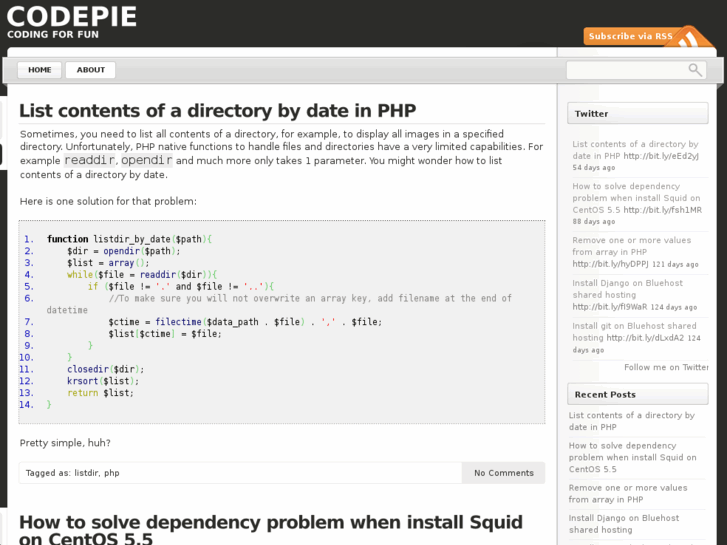This screenshot has width=727, height=545.
Task: Click the inline 'readdir' code word in paragraph
Action: [89, 160]
